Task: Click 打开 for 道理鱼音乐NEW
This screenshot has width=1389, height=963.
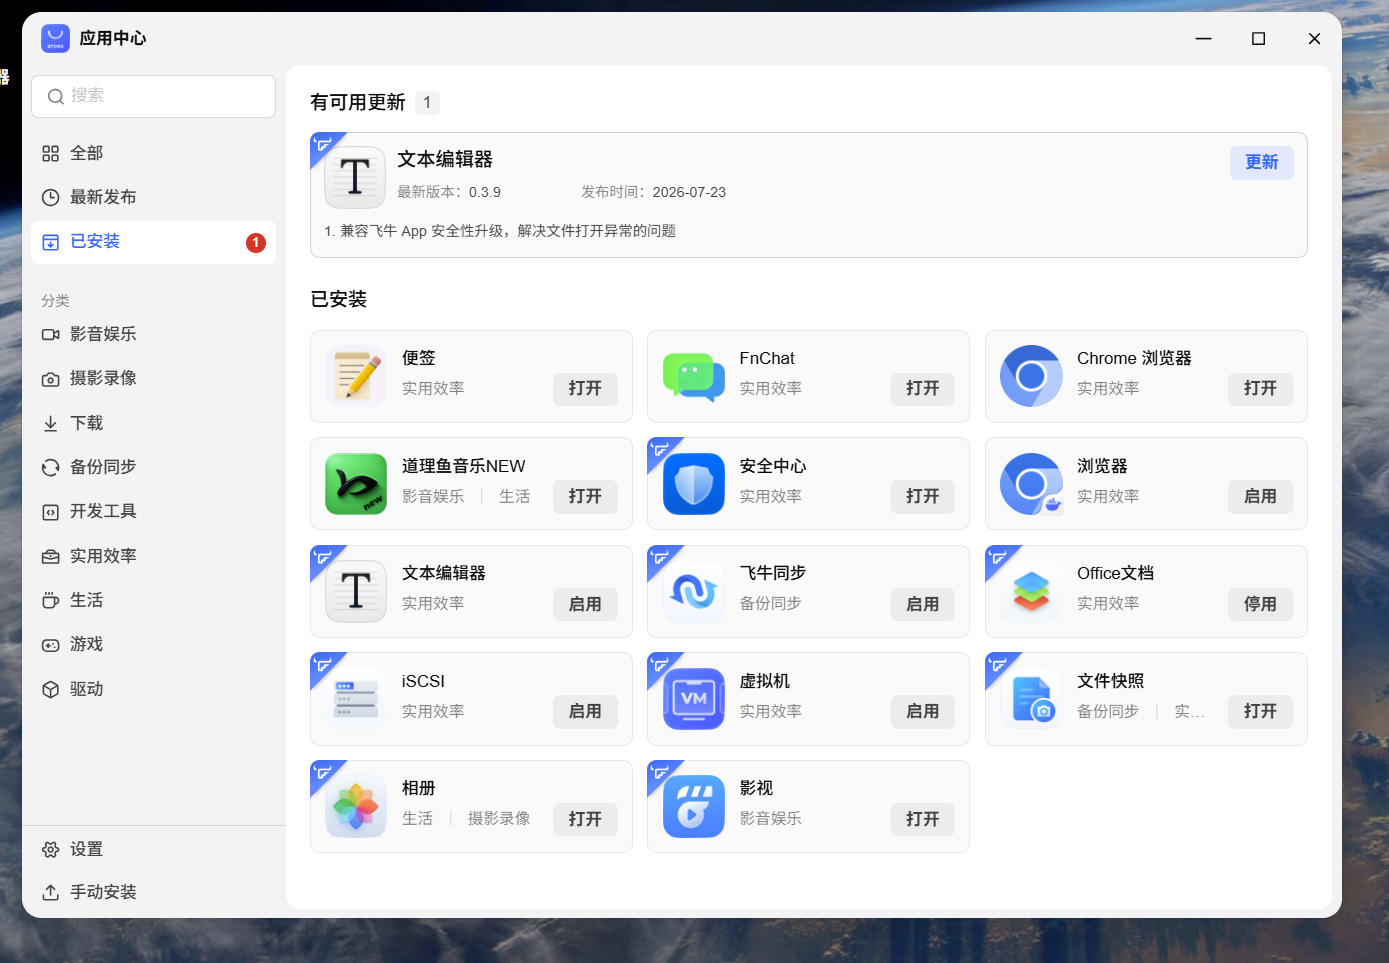Action: (585, 497)
